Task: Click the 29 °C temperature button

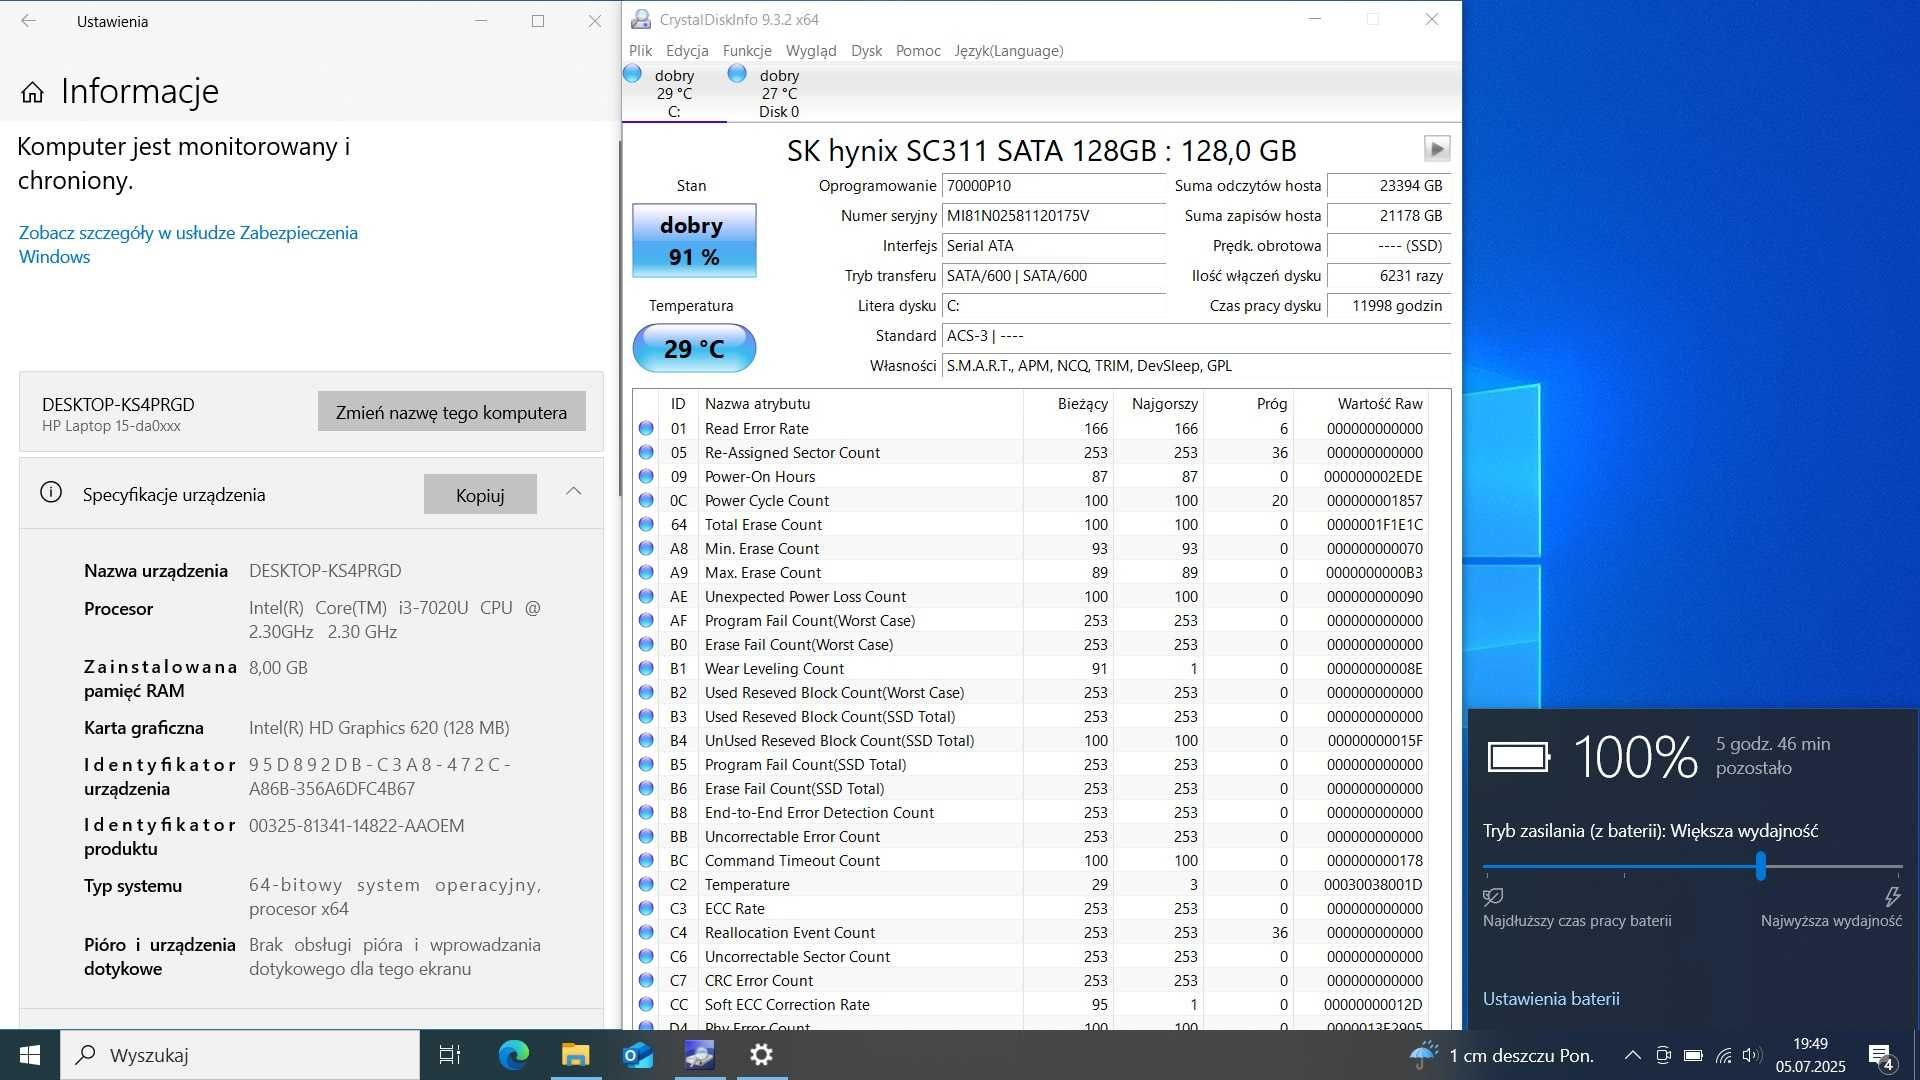Action: 694,348
